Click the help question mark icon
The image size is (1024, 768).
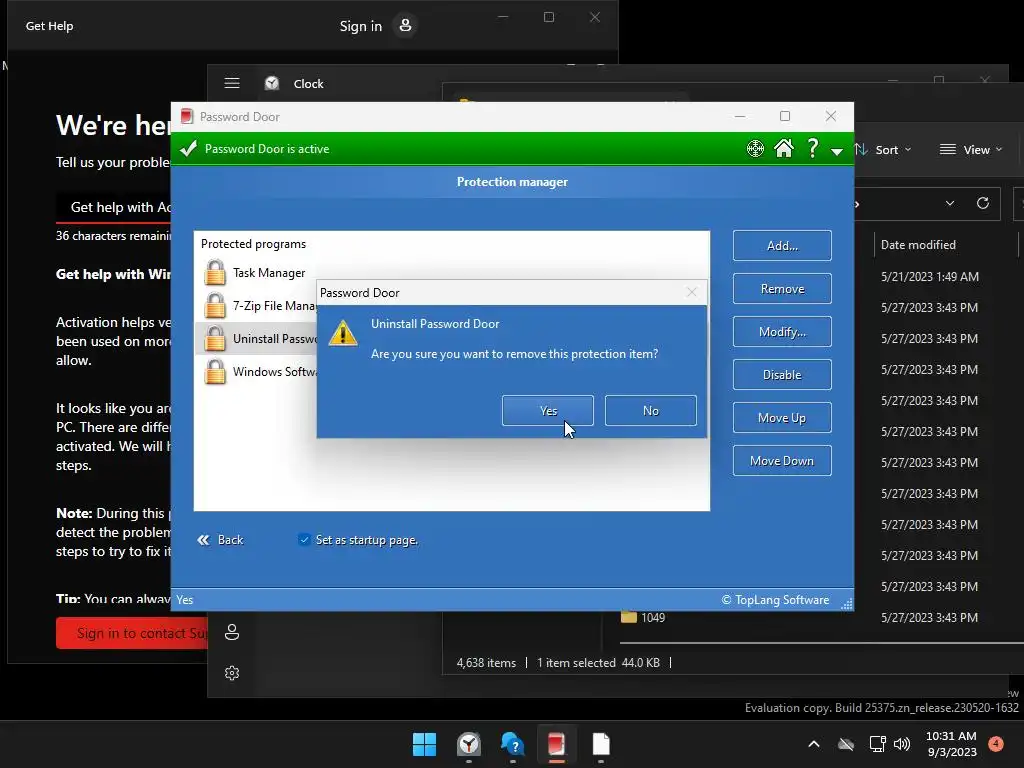(812, 148)
